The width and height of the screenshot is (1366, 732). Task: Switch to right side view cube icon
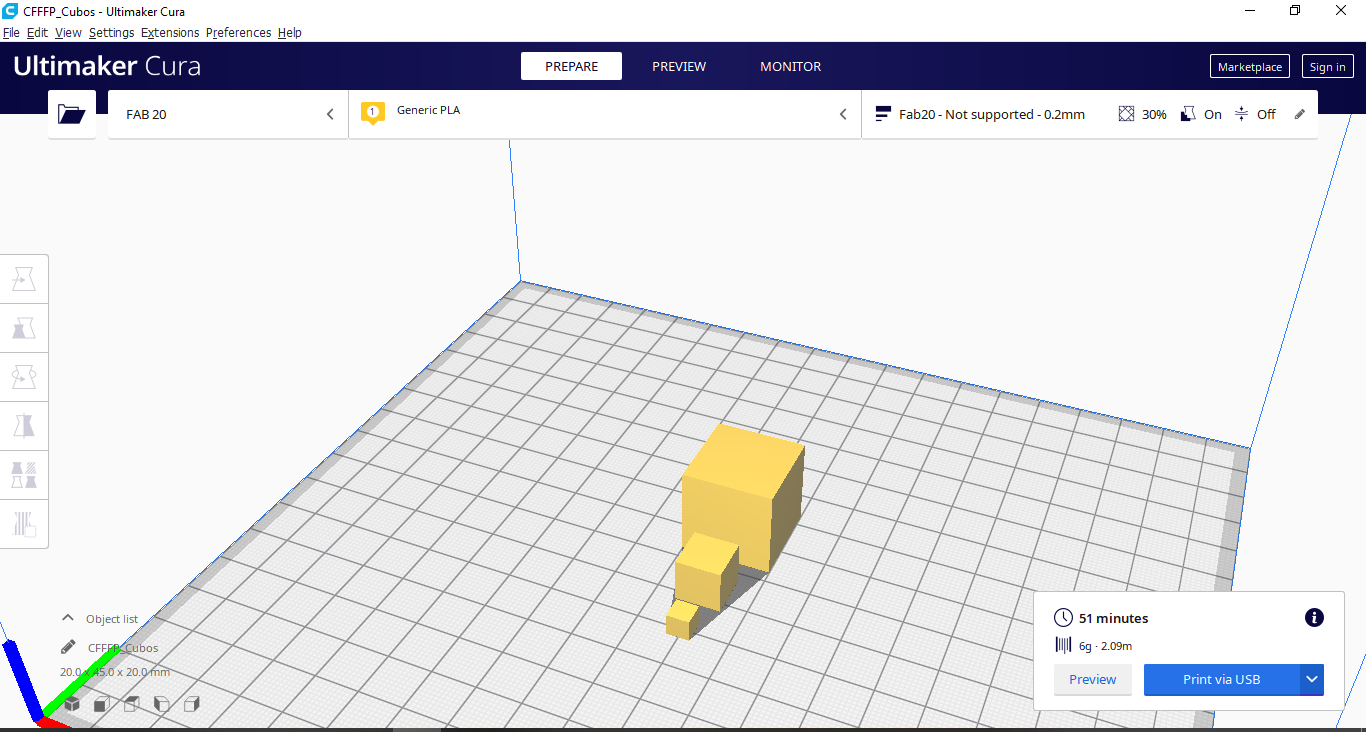click(x=191, y=704)
